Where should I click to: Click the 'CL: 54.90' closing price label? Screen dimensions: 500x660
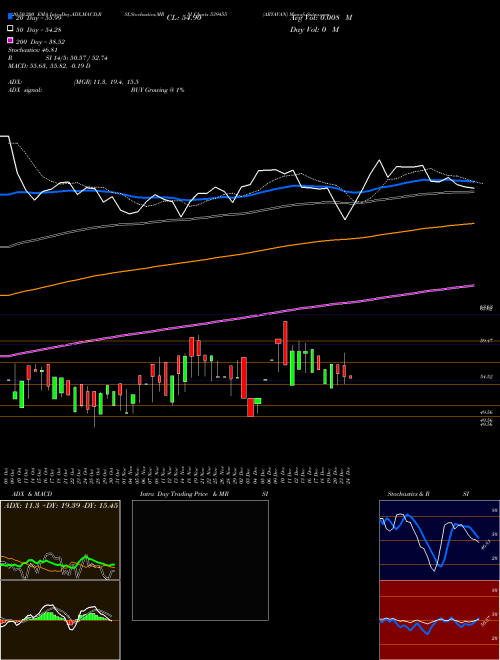pos(184,18)
